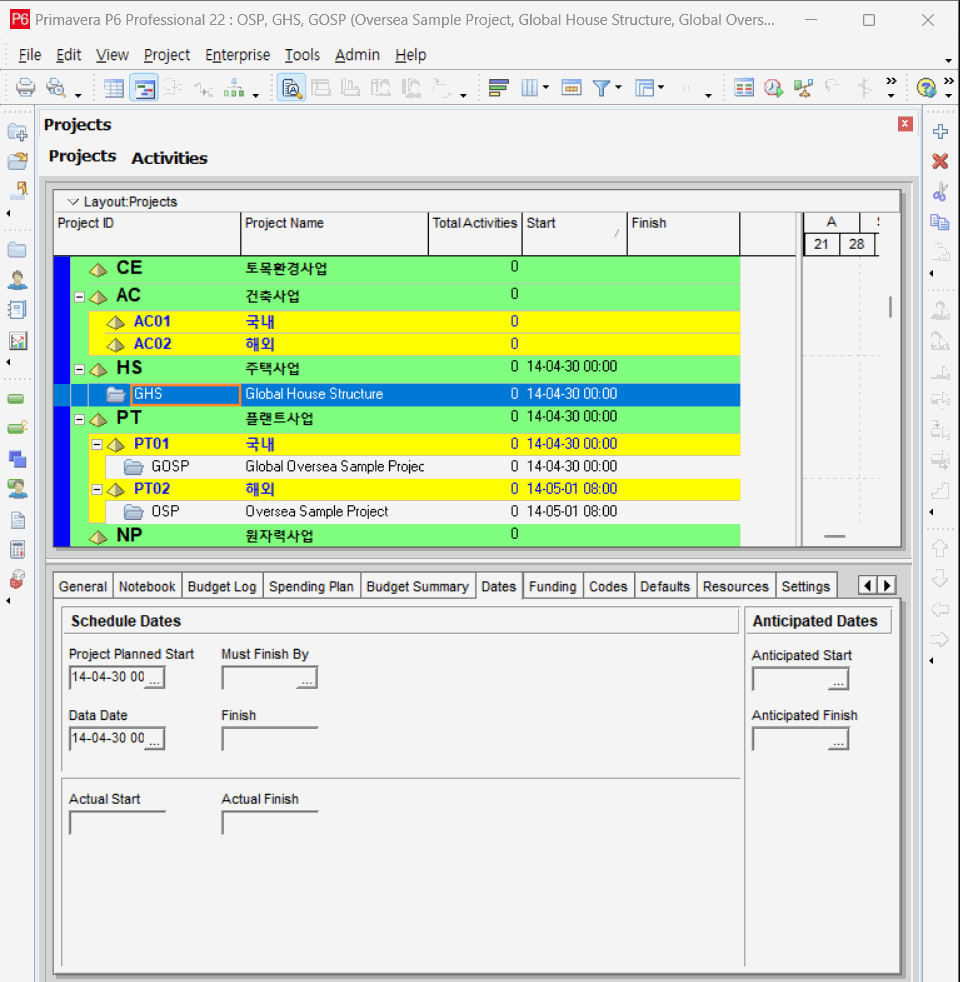The height and width of the screenshot is (982, 960).
Task: Open the Bars formatting icon
Action: 498,88
